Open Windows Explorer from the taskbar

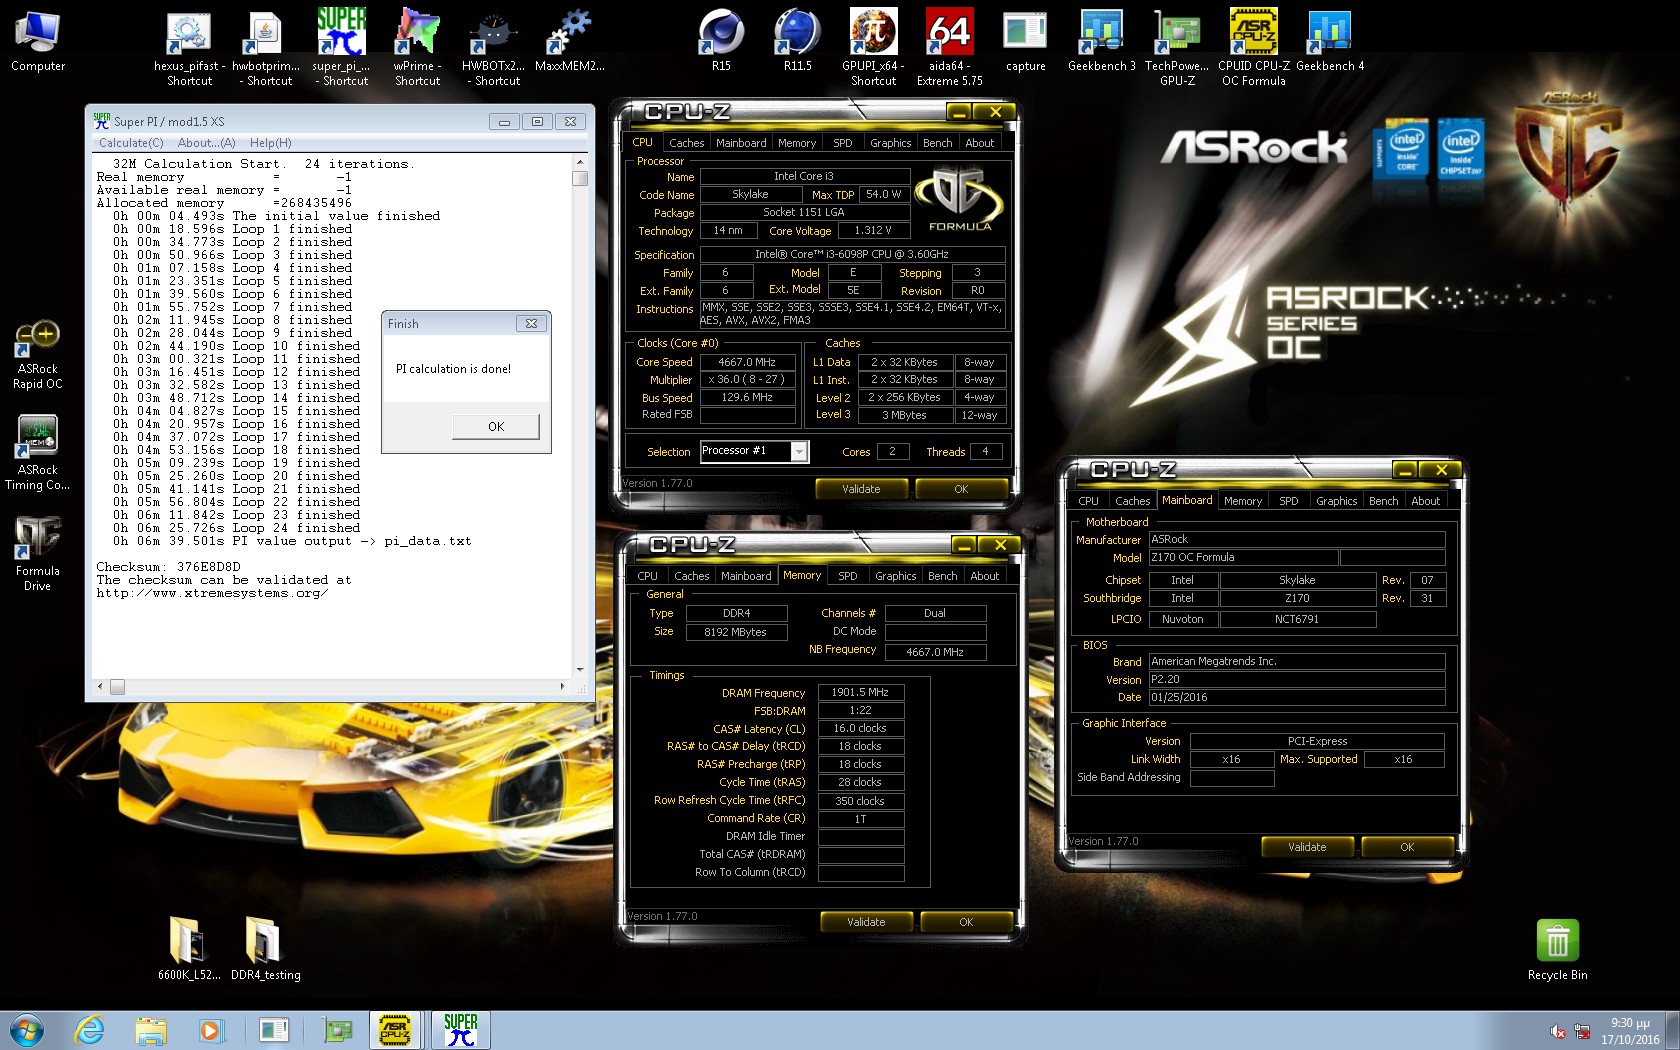tap(151, 1030)
